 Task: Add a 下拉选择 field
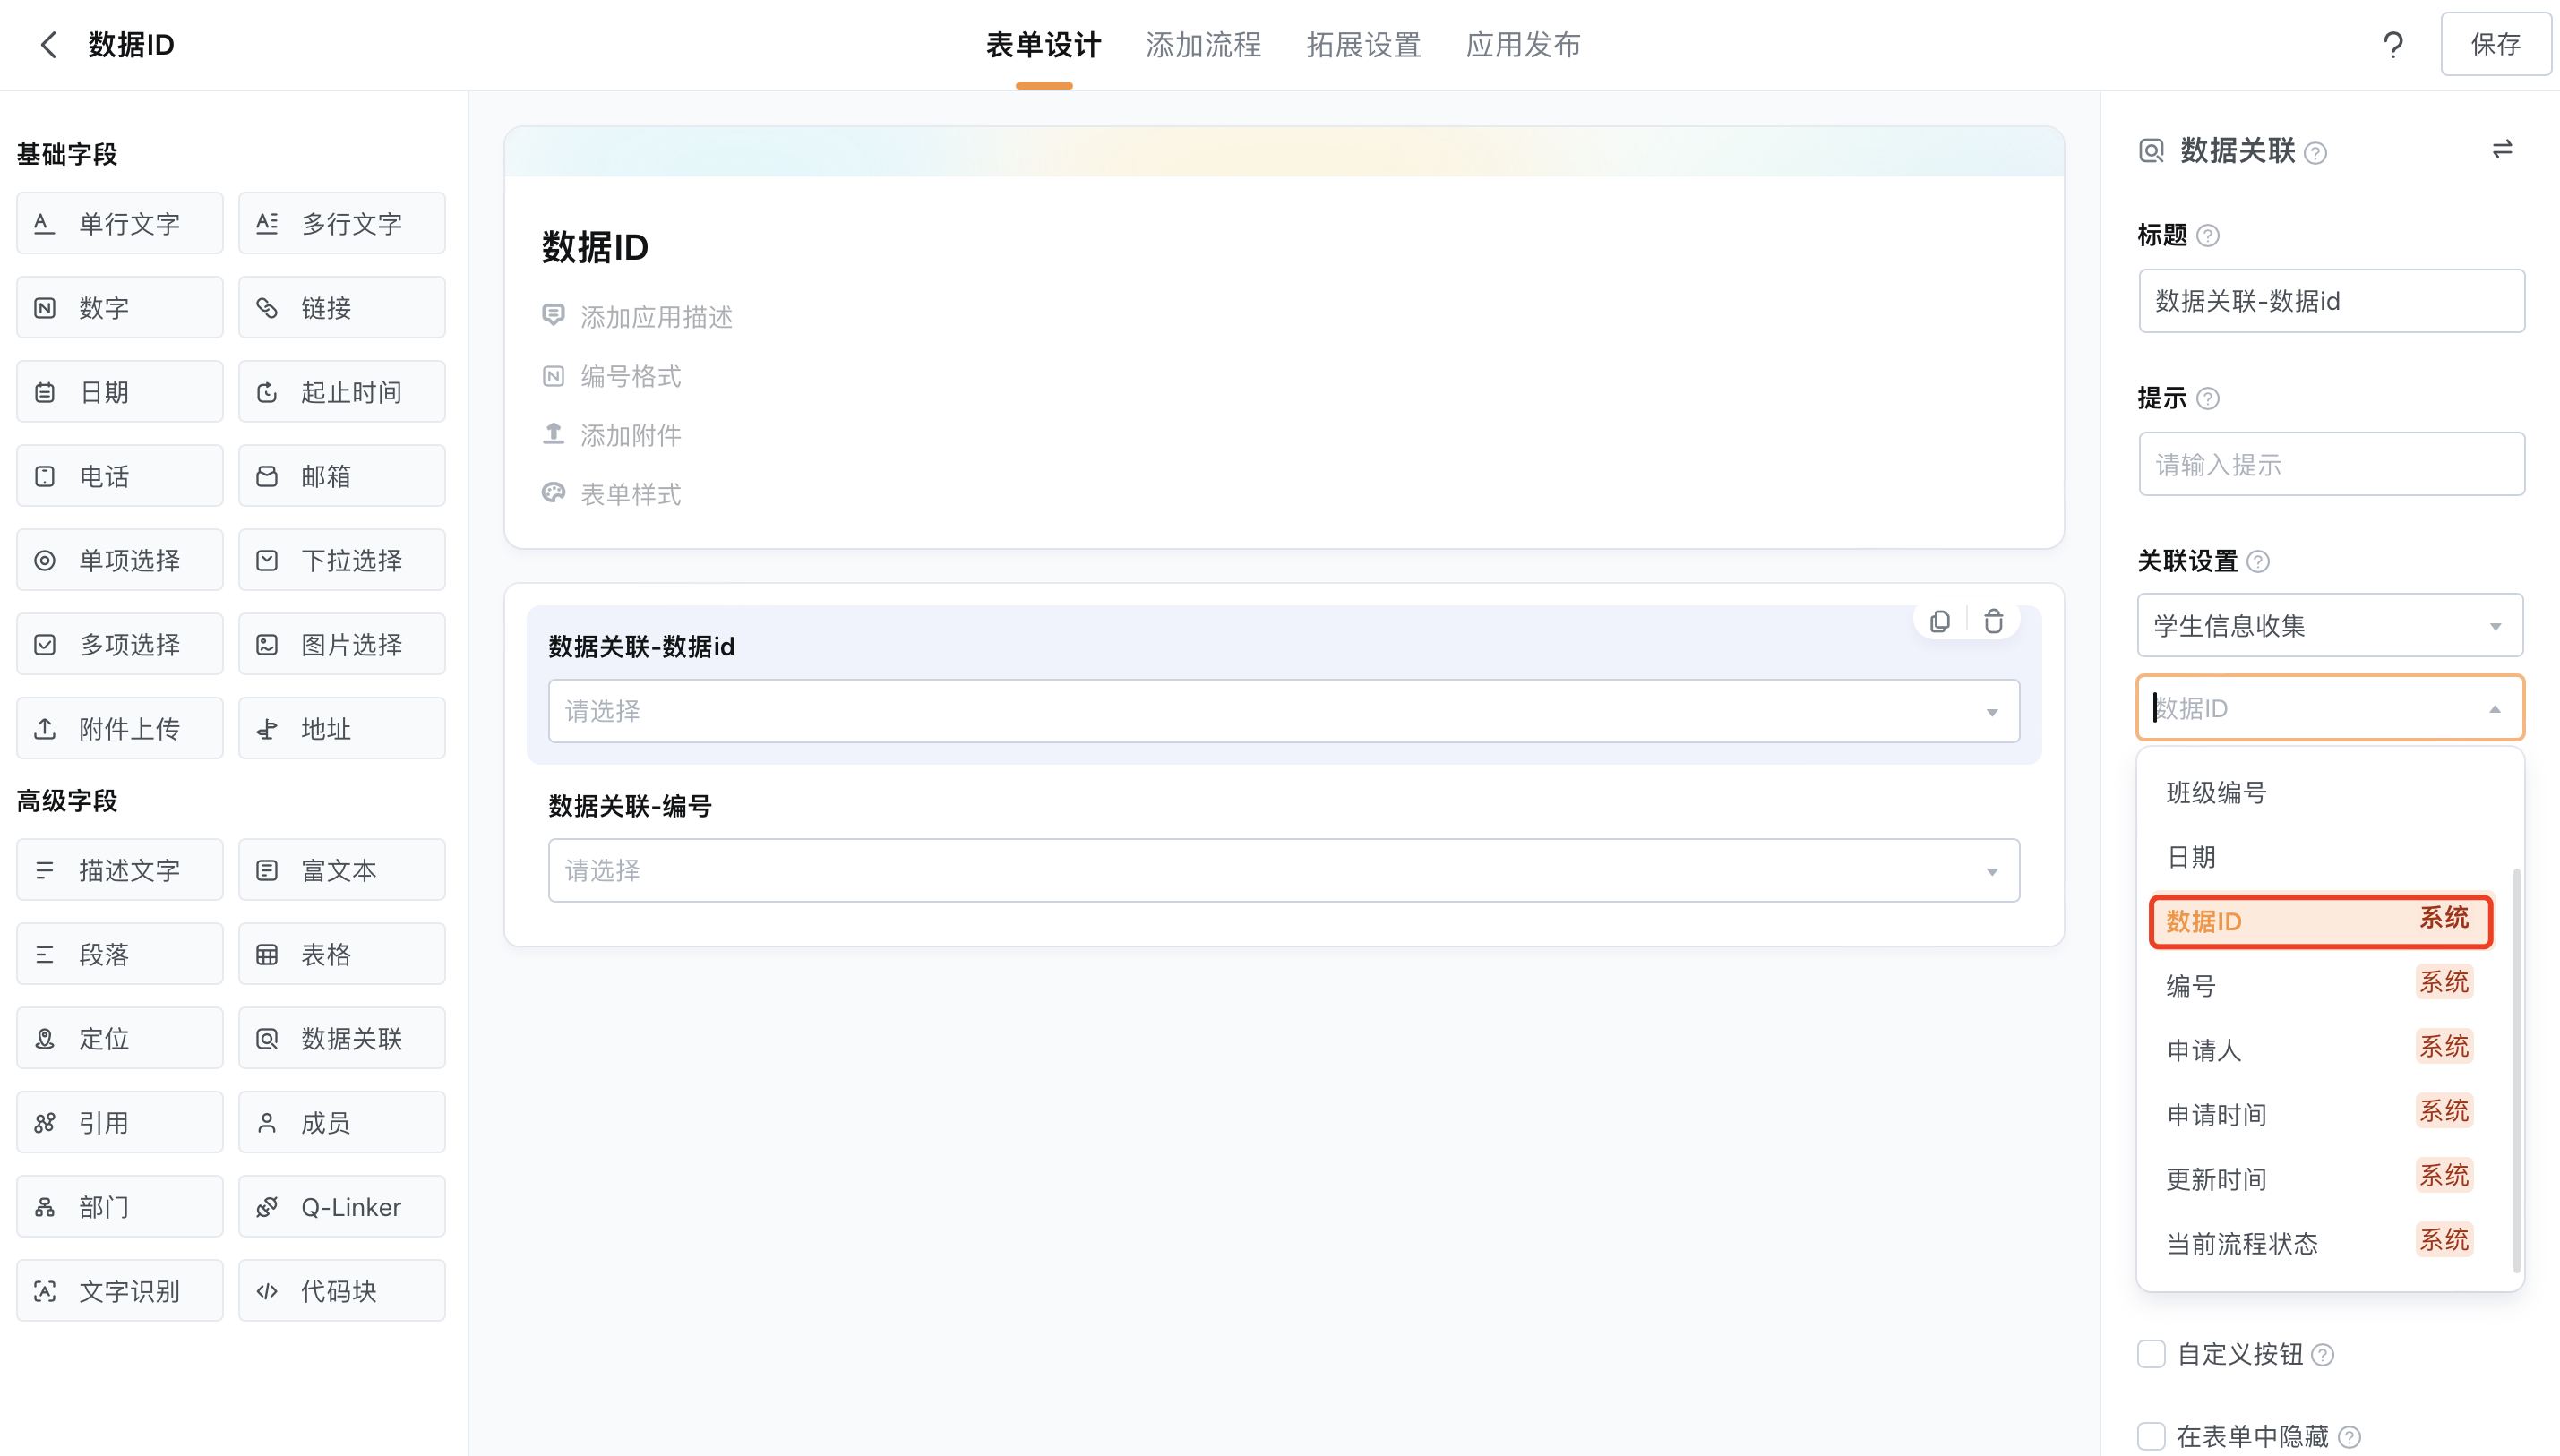pos(342,559)
